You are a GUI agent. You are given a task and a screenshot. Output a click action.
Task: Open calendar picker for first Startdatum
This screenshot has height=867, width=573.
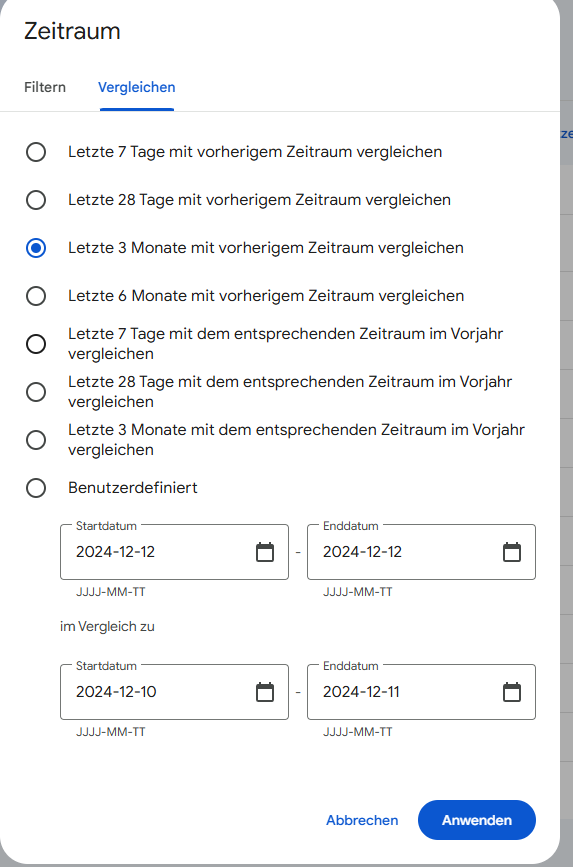[265, 552]
